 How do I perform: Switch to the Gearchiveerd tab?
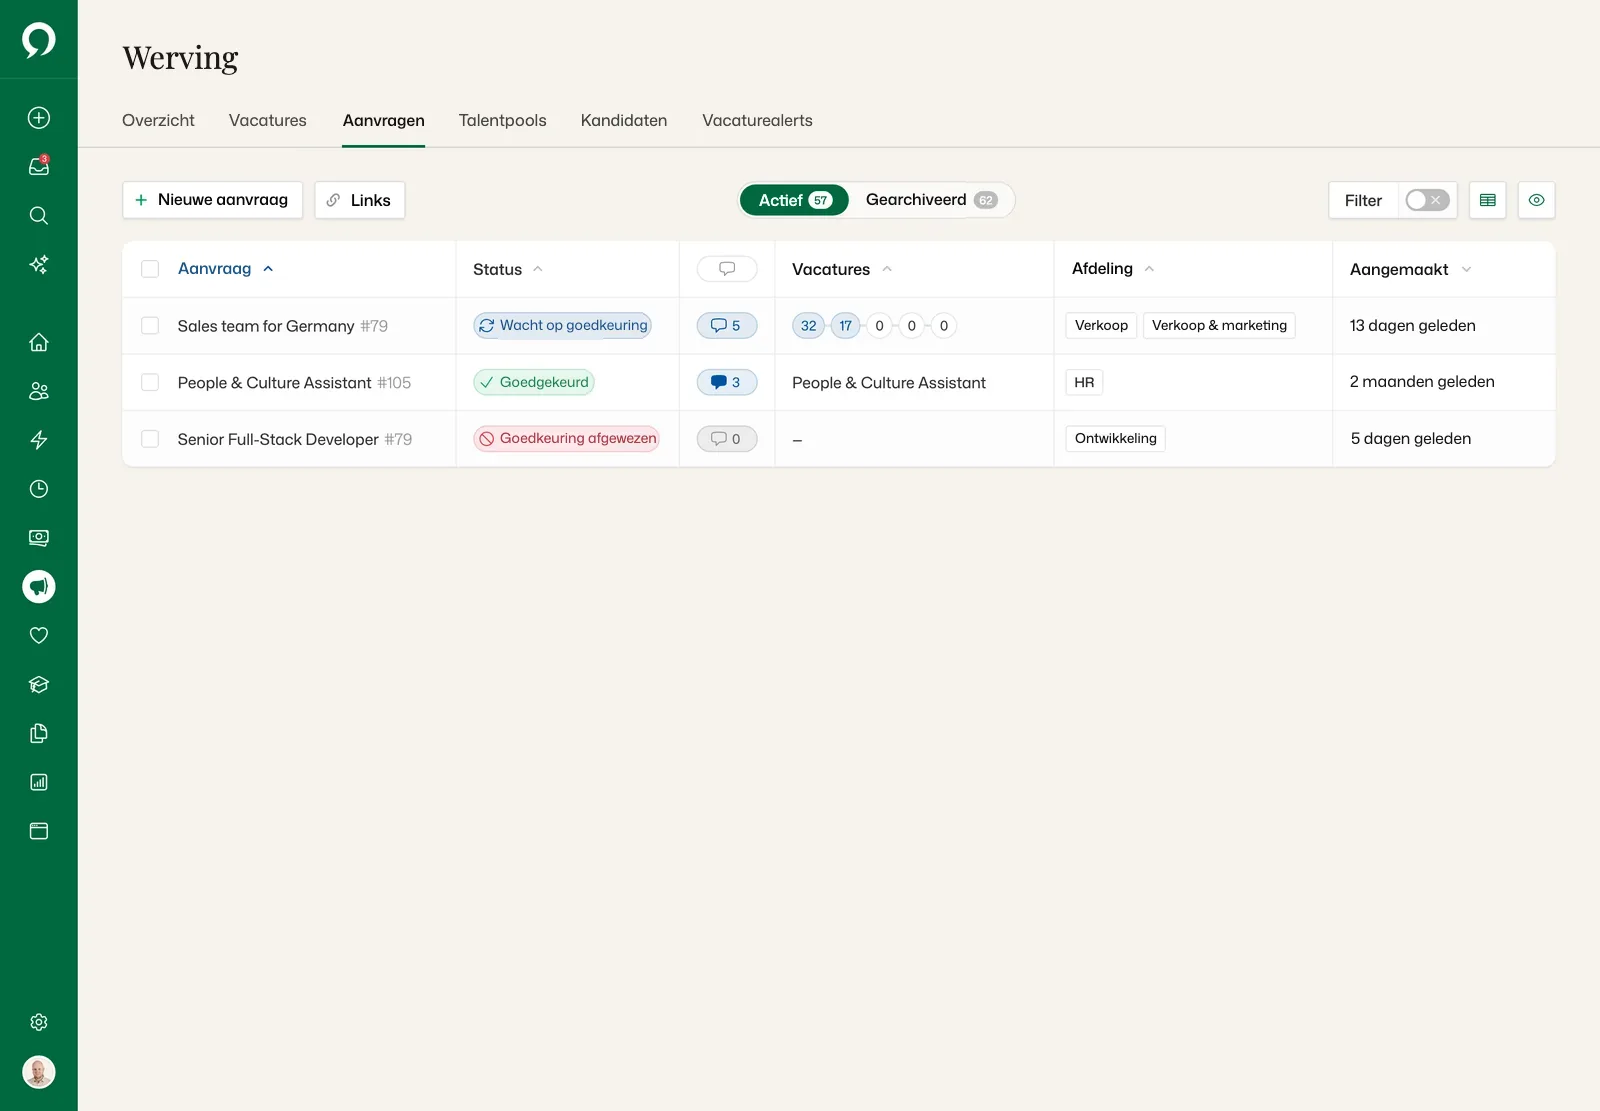(x=931, y=200)
